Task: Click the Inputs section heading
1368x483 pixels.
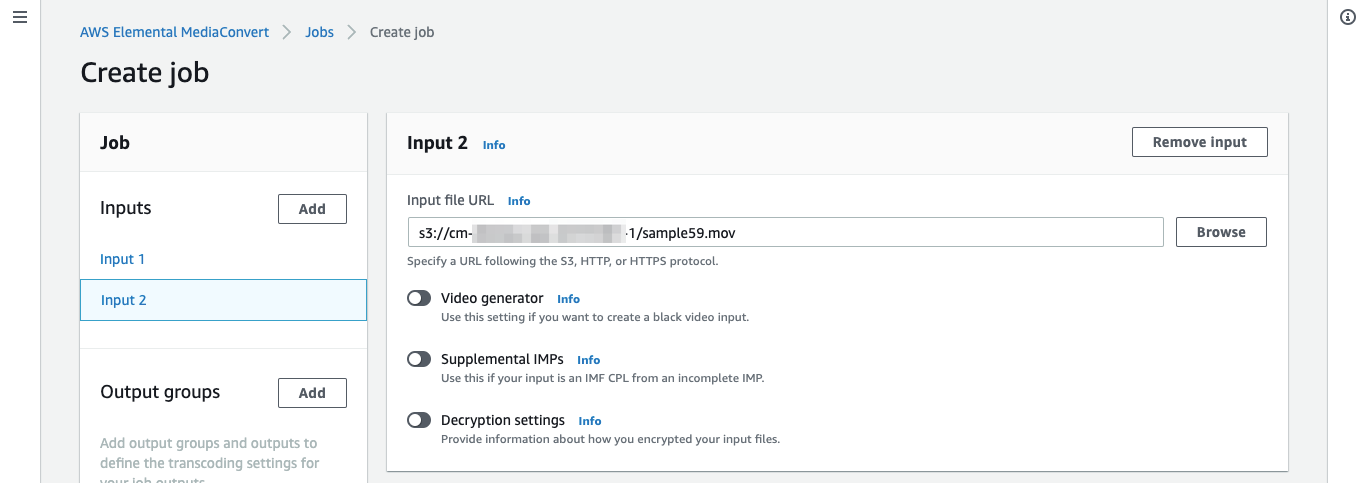Action: [126, 208]
